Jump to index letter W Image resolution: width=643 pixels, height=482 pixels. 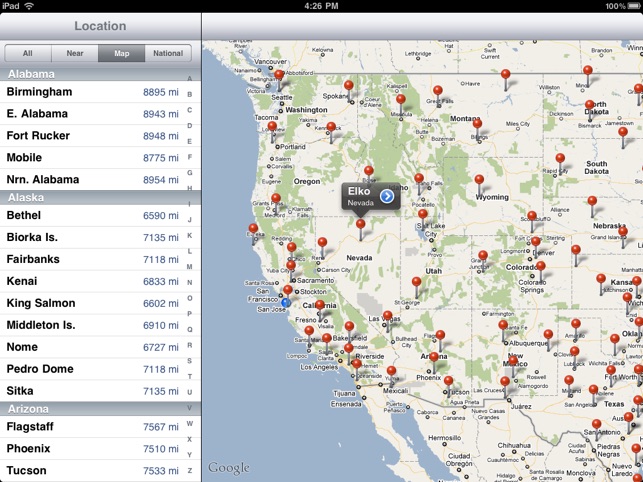point(190,423)
